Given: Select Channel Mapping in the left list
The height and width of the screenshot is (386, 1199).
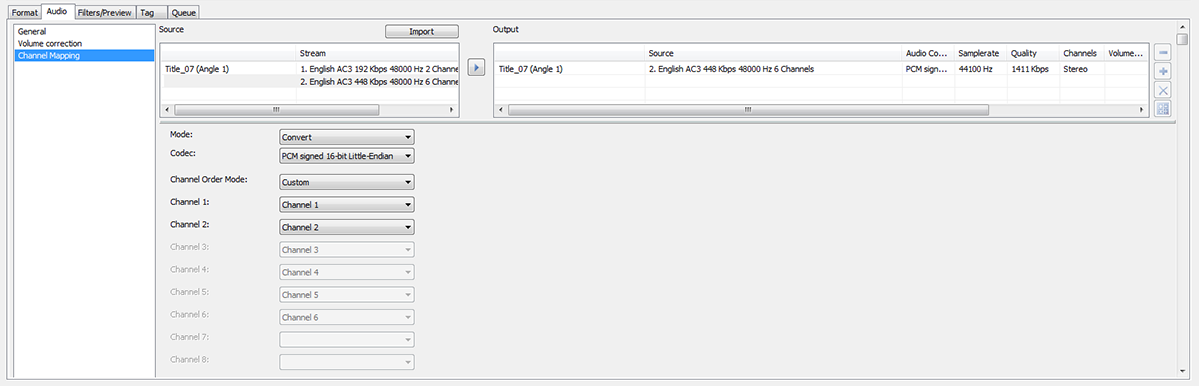Looking at the screenshot, I should 84,56.
